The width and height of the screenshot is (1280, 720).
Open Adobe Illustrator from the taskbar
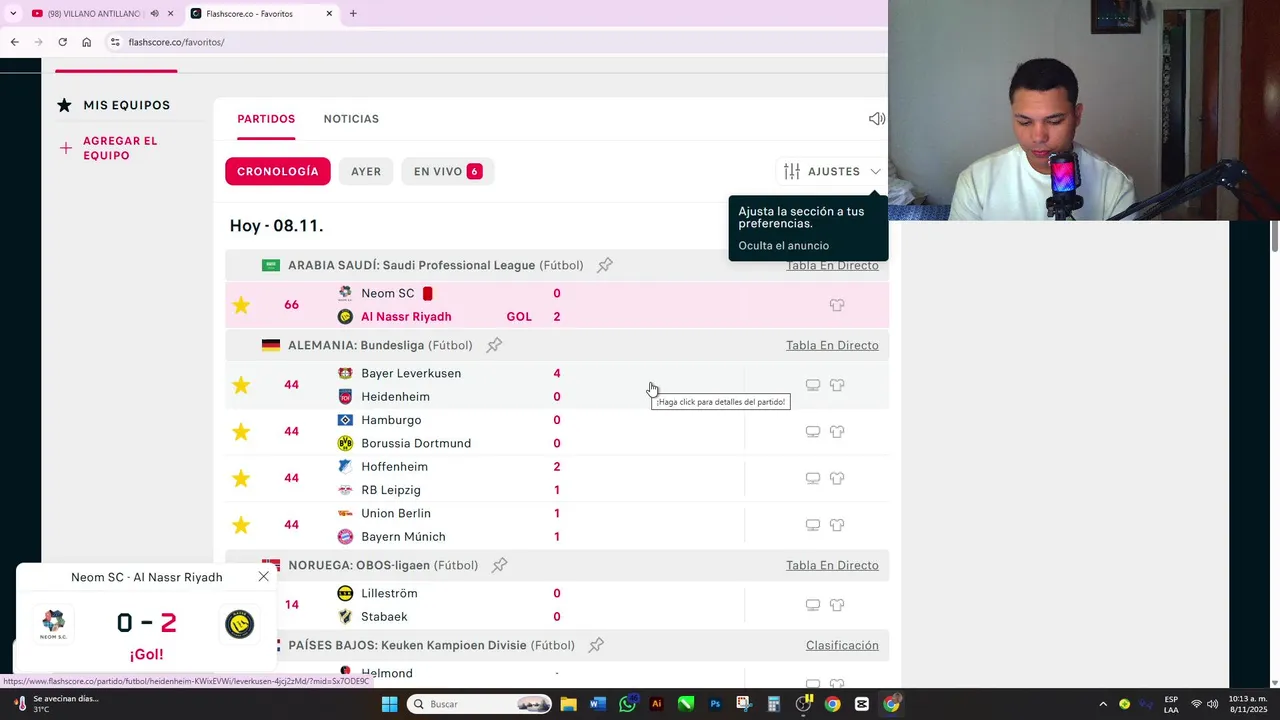pyautogui.click(x=656, y=704)
